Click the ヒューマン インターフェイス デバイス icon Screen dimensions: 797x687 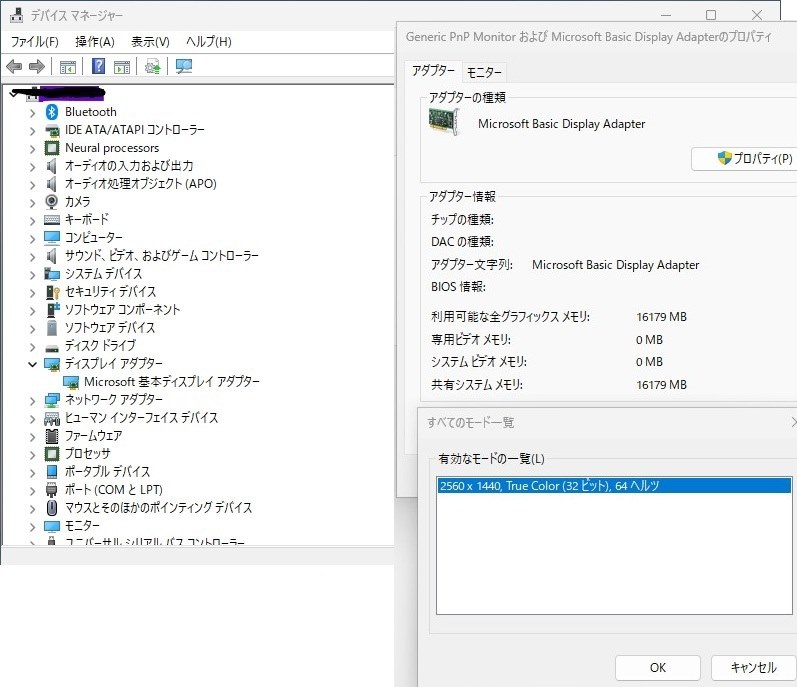pyautogui.click(x=52, y=419)
